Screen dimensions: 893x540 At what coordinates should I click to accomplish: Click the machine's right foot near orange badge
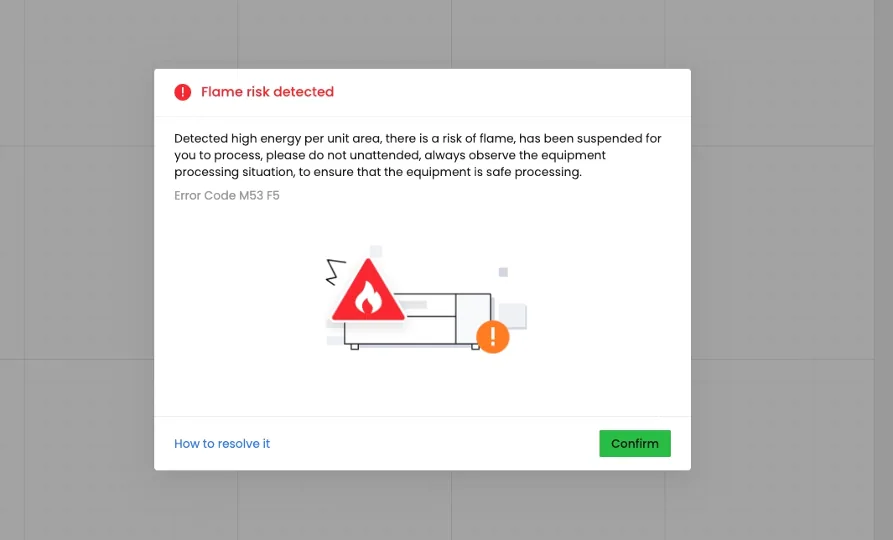point(475,346)
